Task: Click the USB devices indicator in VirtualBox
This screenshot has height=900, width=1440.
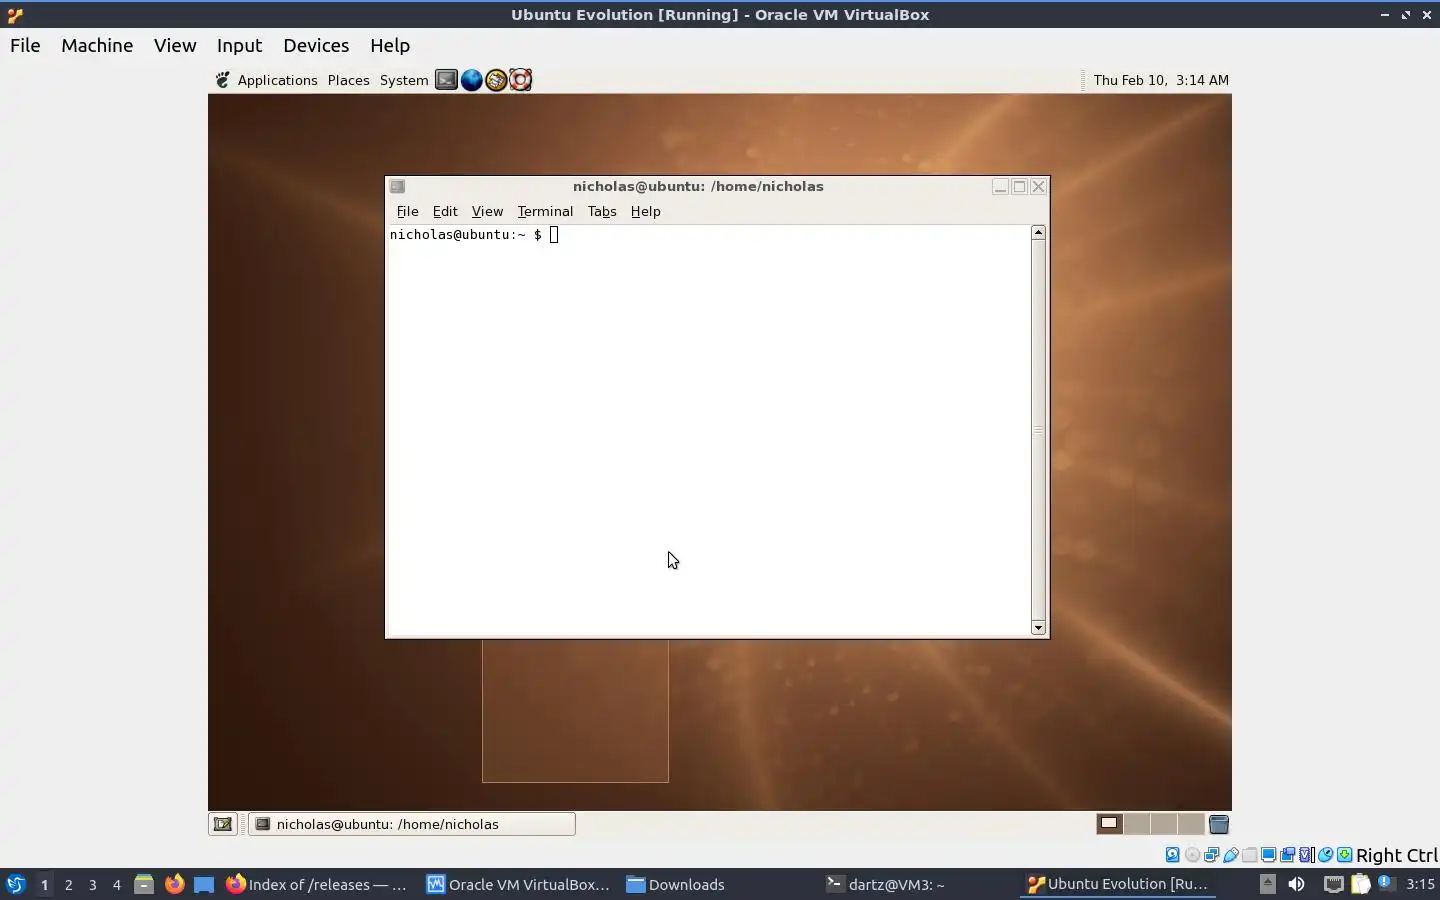Action: click(x=1231, y=855)
